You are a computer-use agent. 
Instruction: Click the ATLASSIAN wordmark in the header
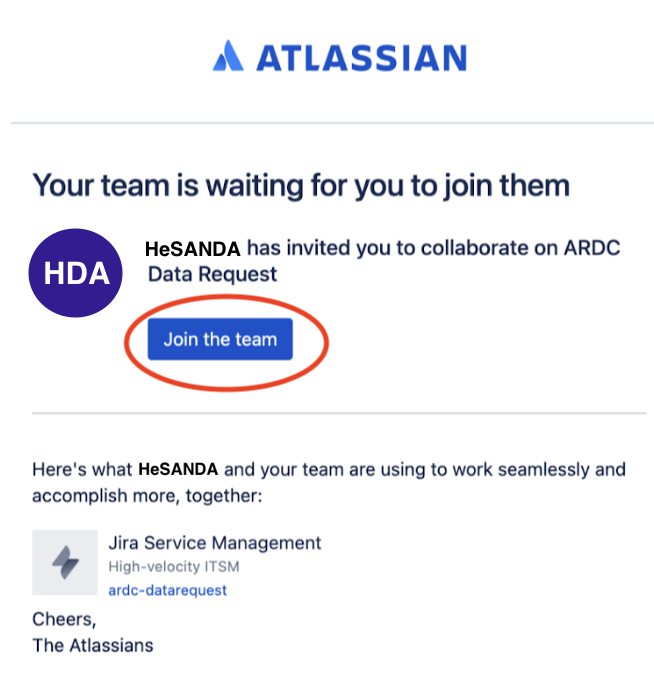tap(361, 57)
